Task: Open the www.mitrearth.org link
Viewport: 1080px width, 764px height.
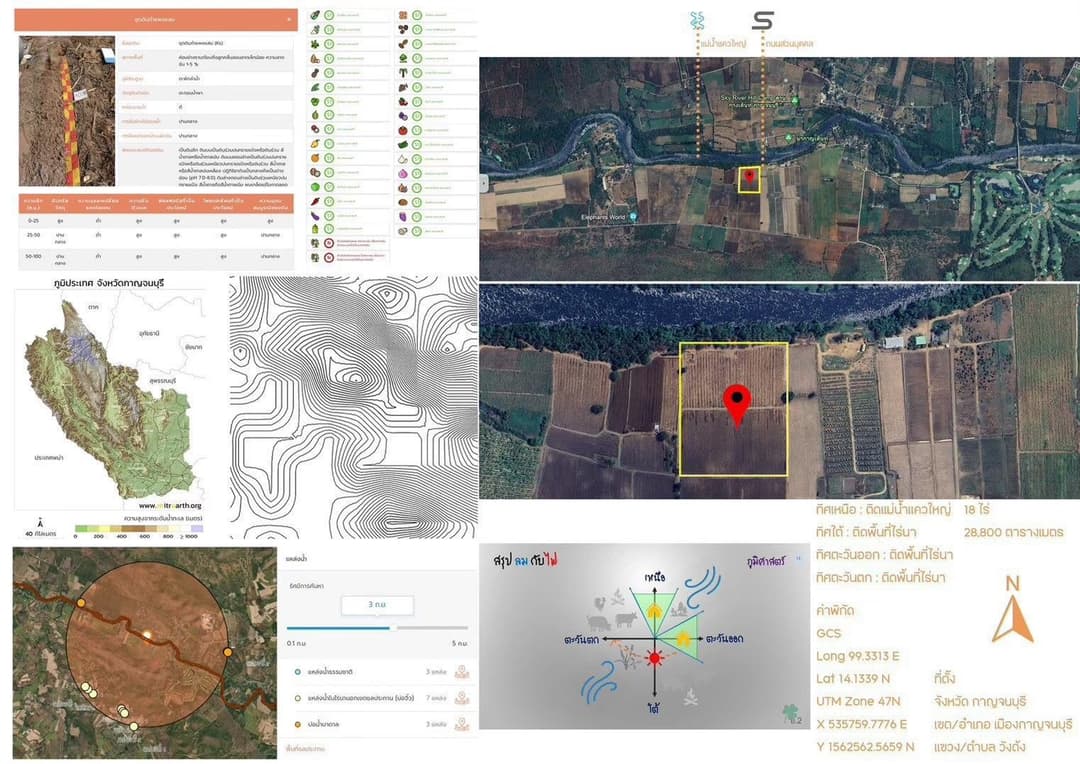Action: tap(169, 505)
